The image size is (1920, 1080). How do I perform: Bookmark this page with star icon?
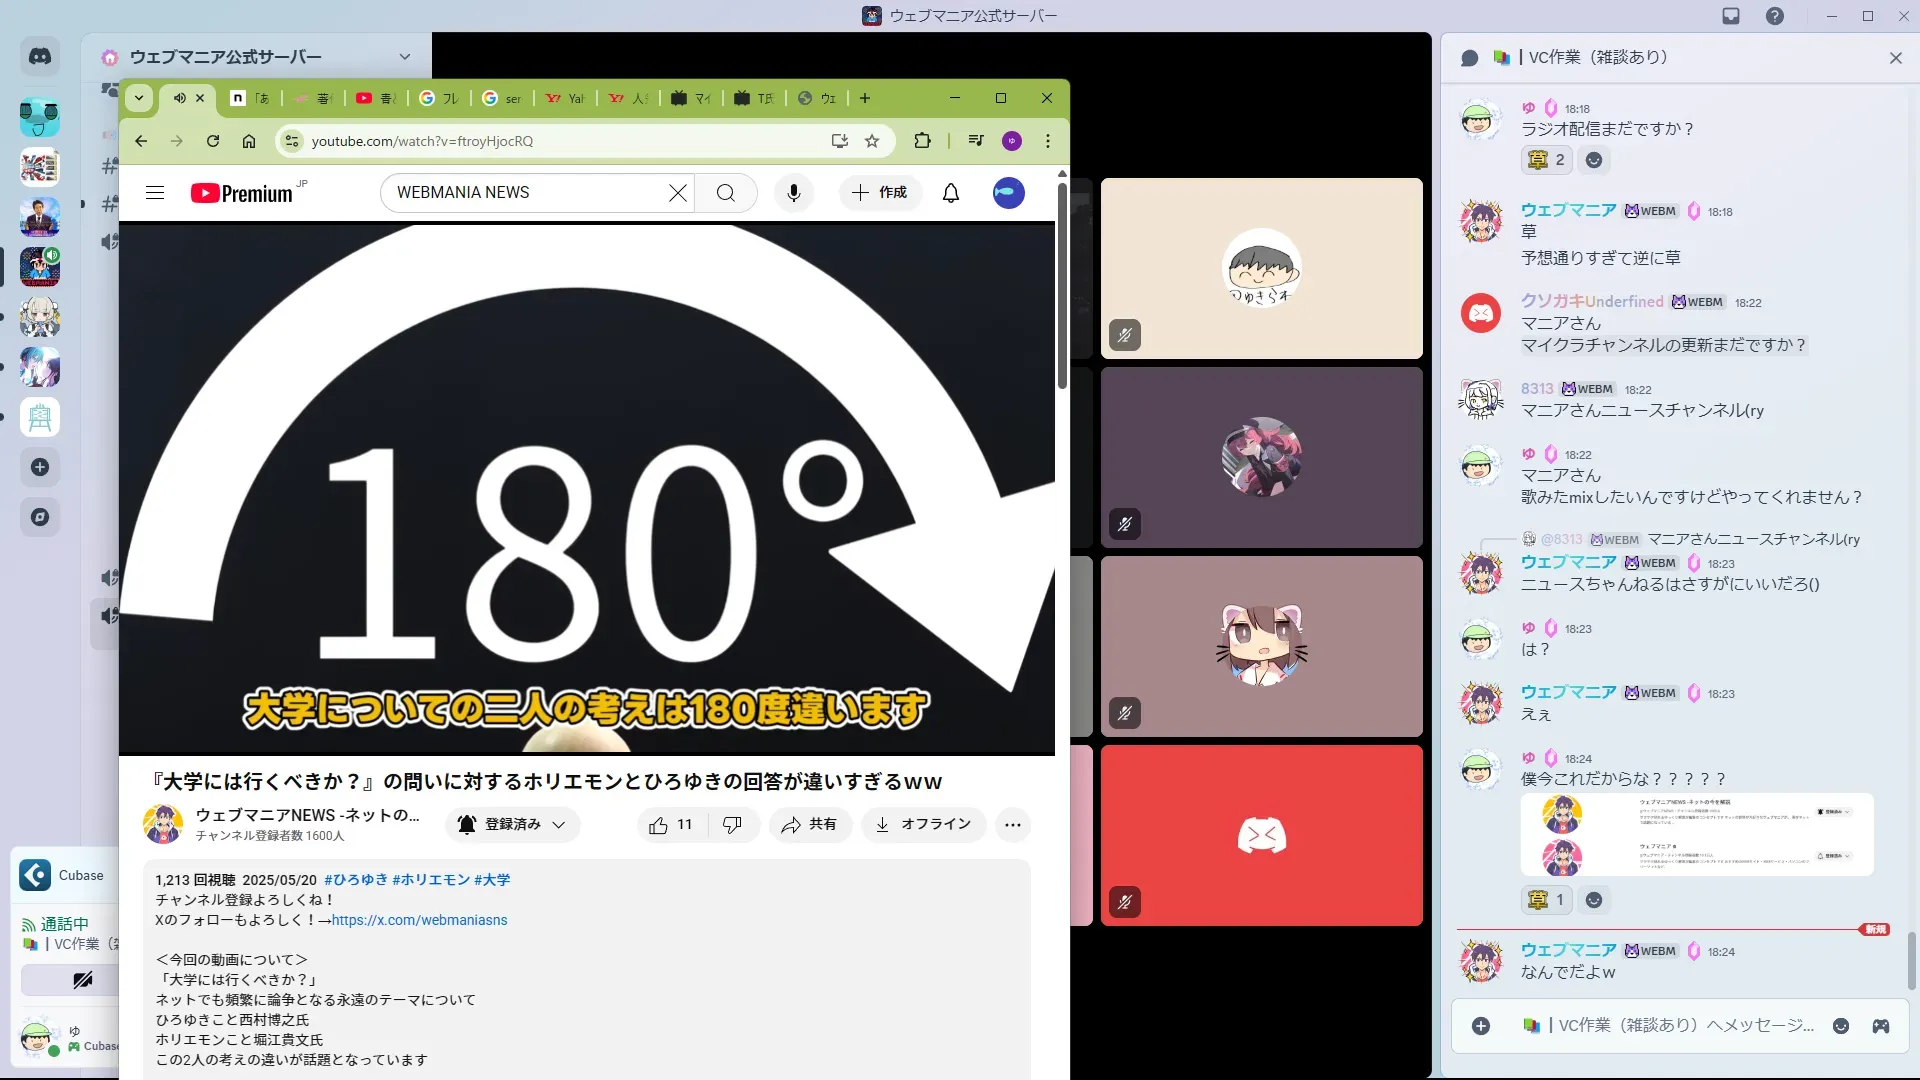pyautogui.click(x=872, y=141)
